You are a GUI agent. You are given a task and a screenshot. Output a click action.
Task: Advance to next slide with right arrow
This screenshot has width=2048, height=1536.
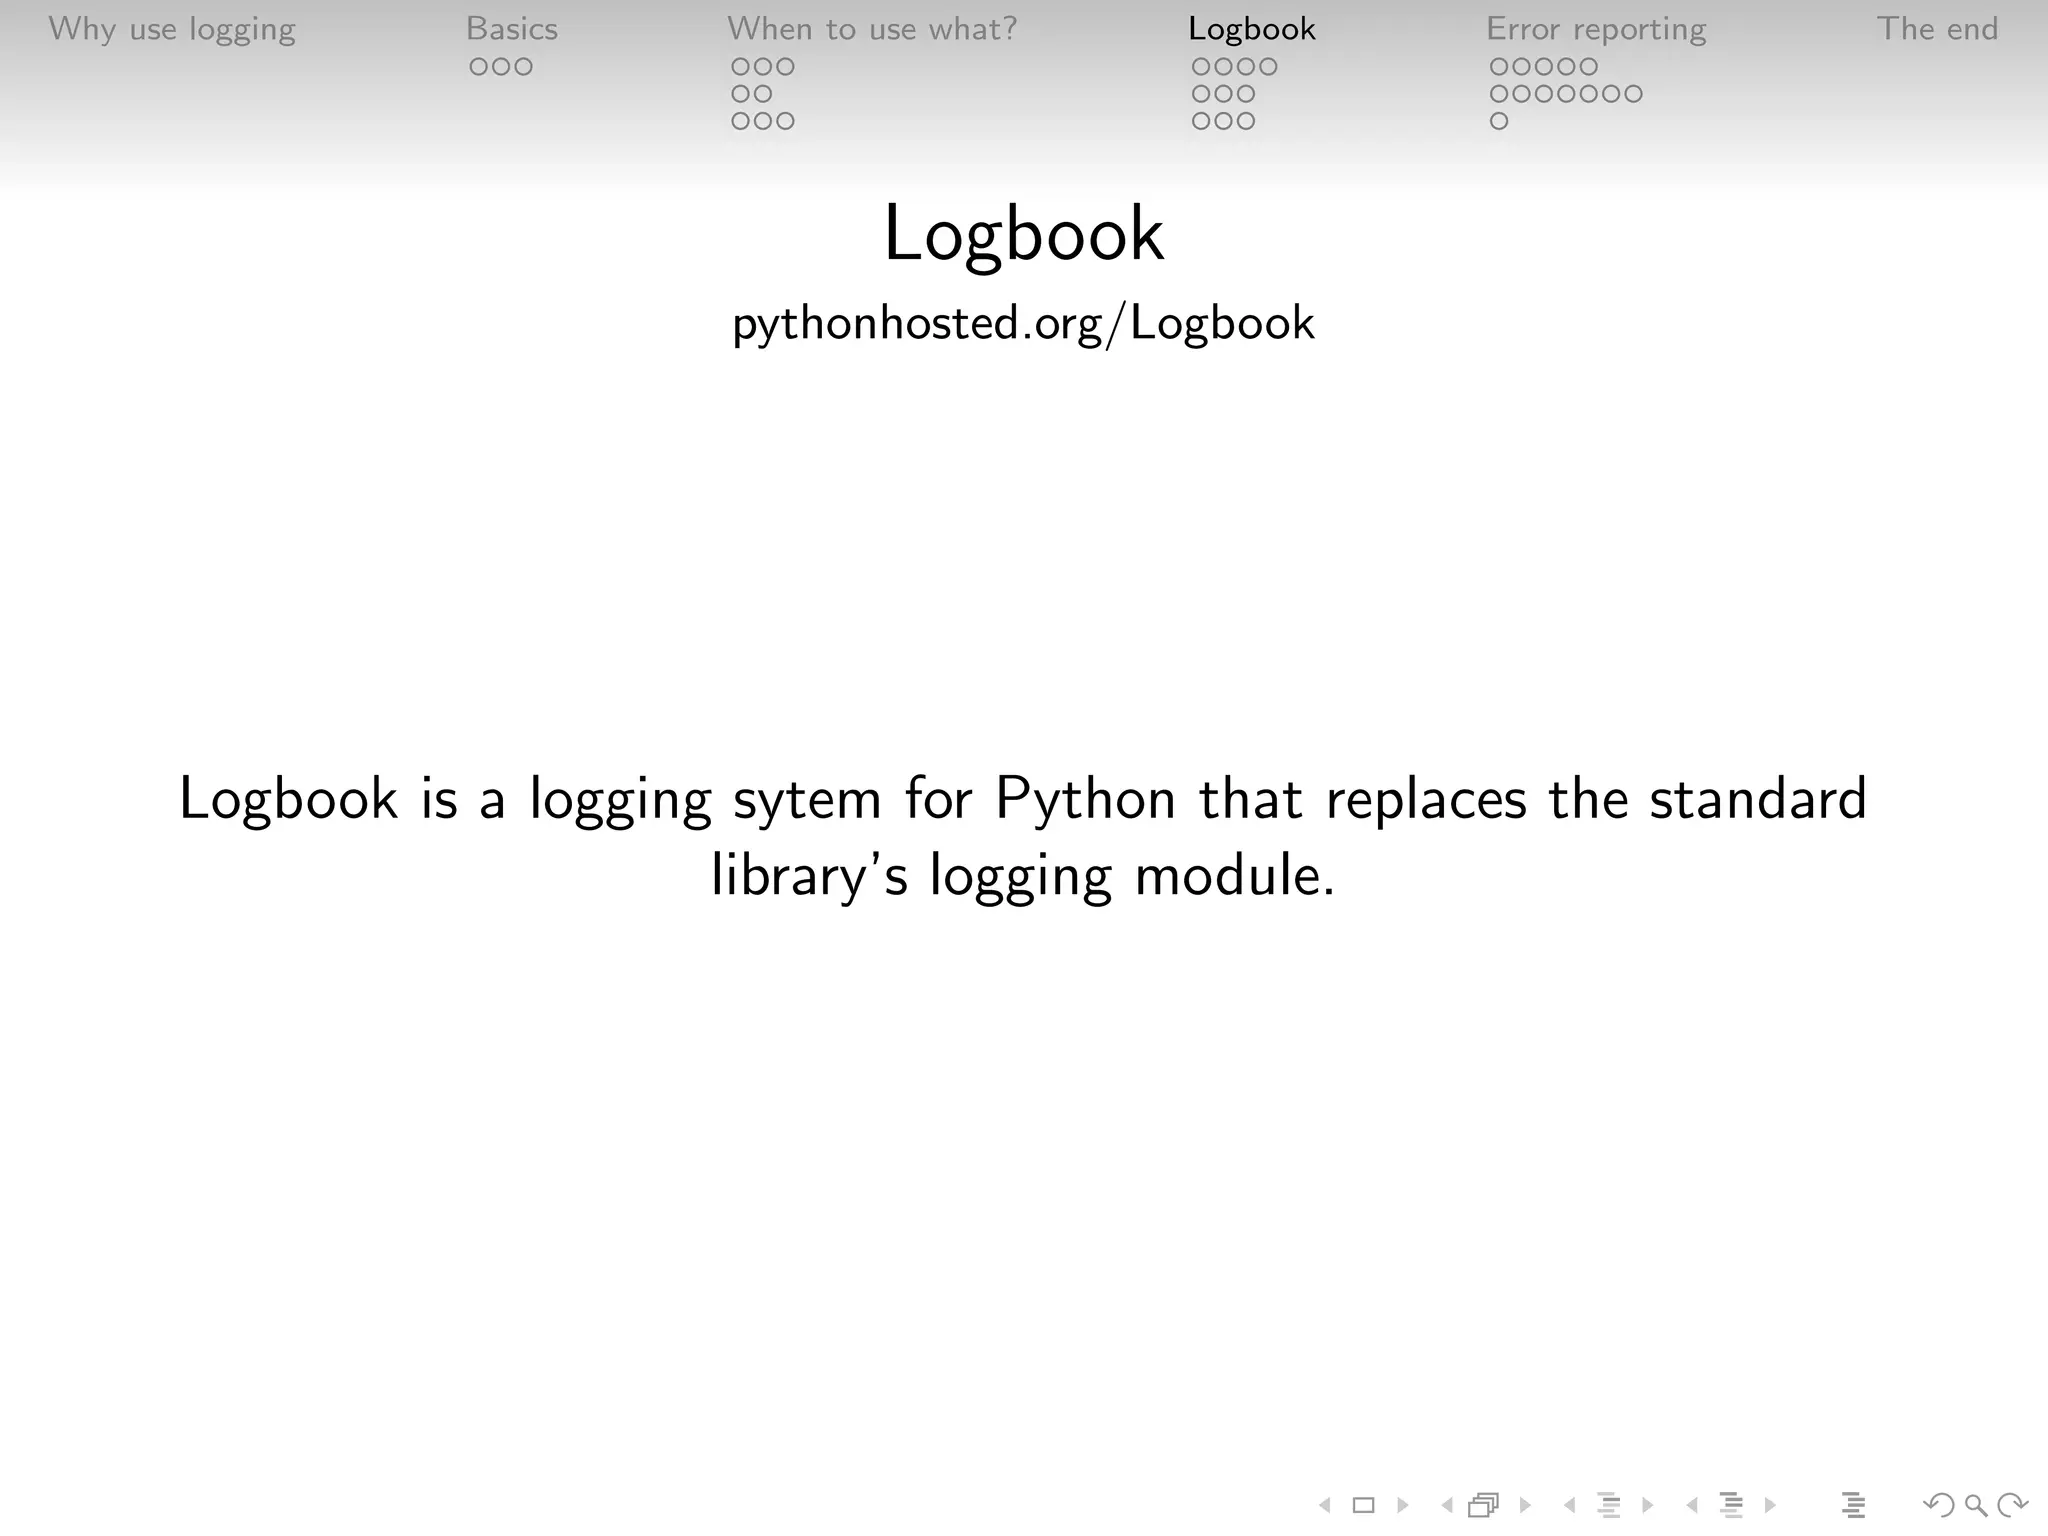click(x=1403, y=1505)
